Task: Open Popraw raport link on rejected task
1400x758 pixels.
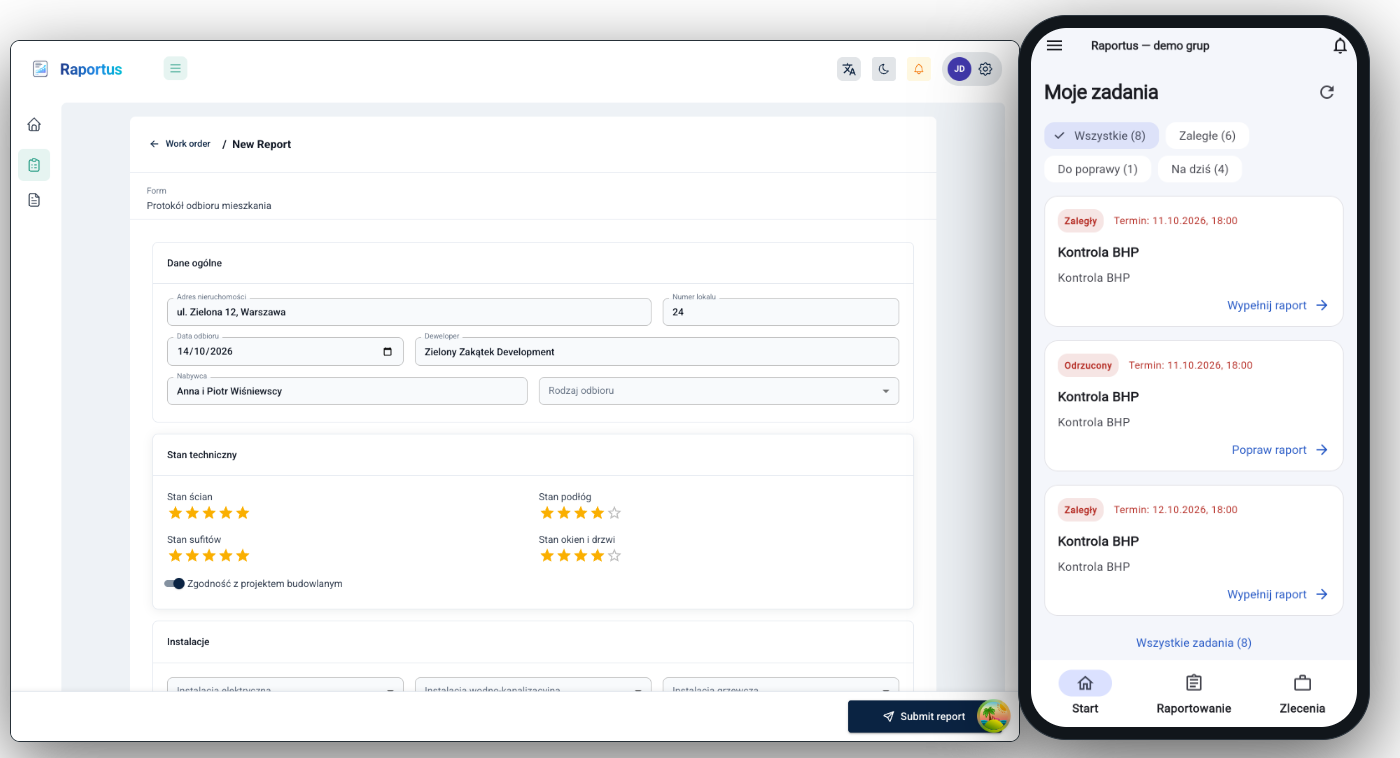Action: click(1280, 450)
